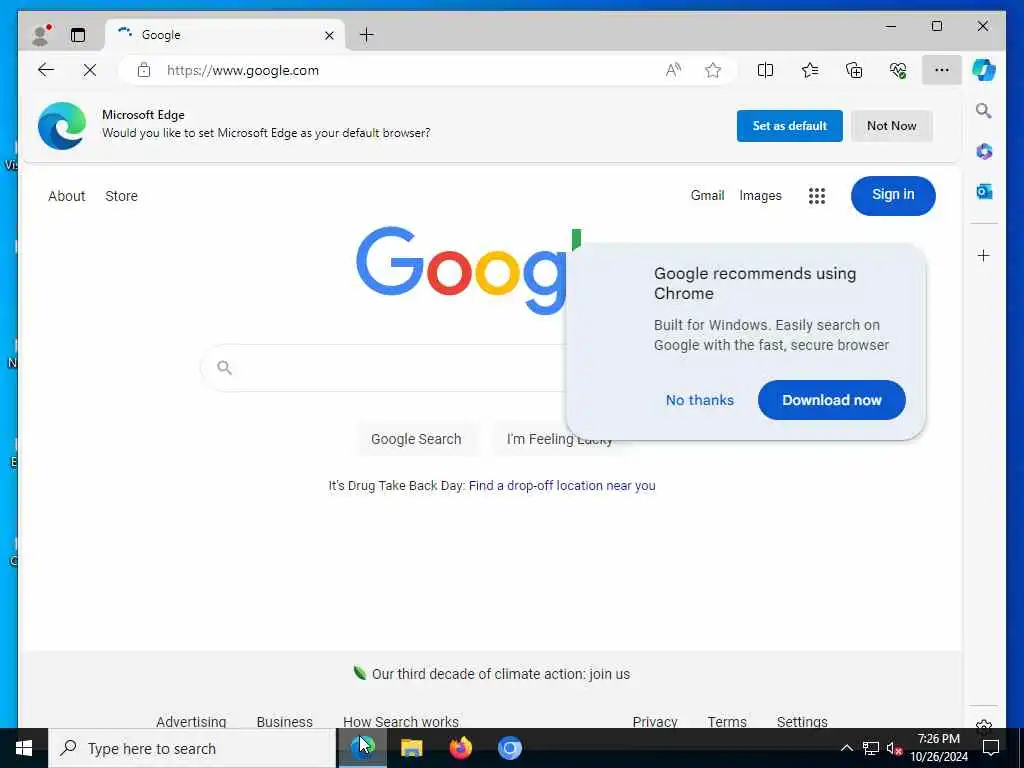Launch Chromium from taskbar

[509, 748]
